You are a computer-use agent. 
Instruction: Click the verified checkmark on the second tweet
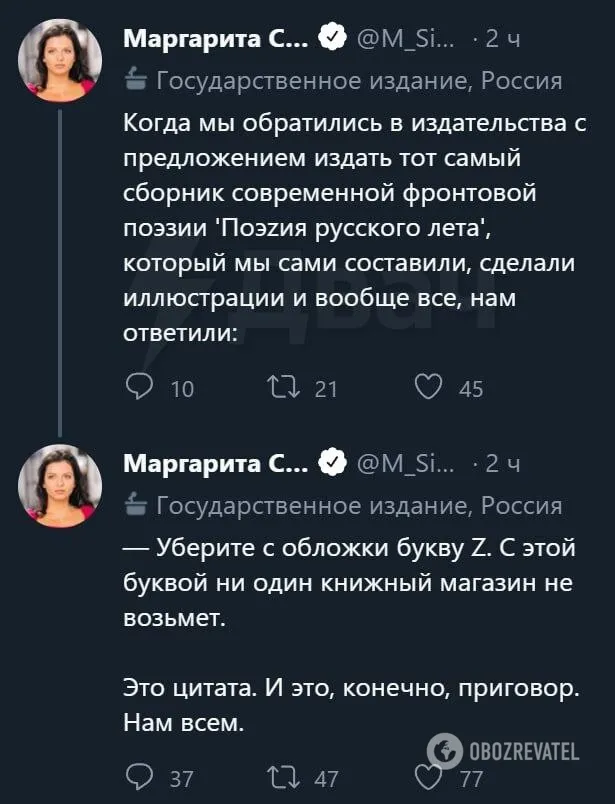point(328,461)
